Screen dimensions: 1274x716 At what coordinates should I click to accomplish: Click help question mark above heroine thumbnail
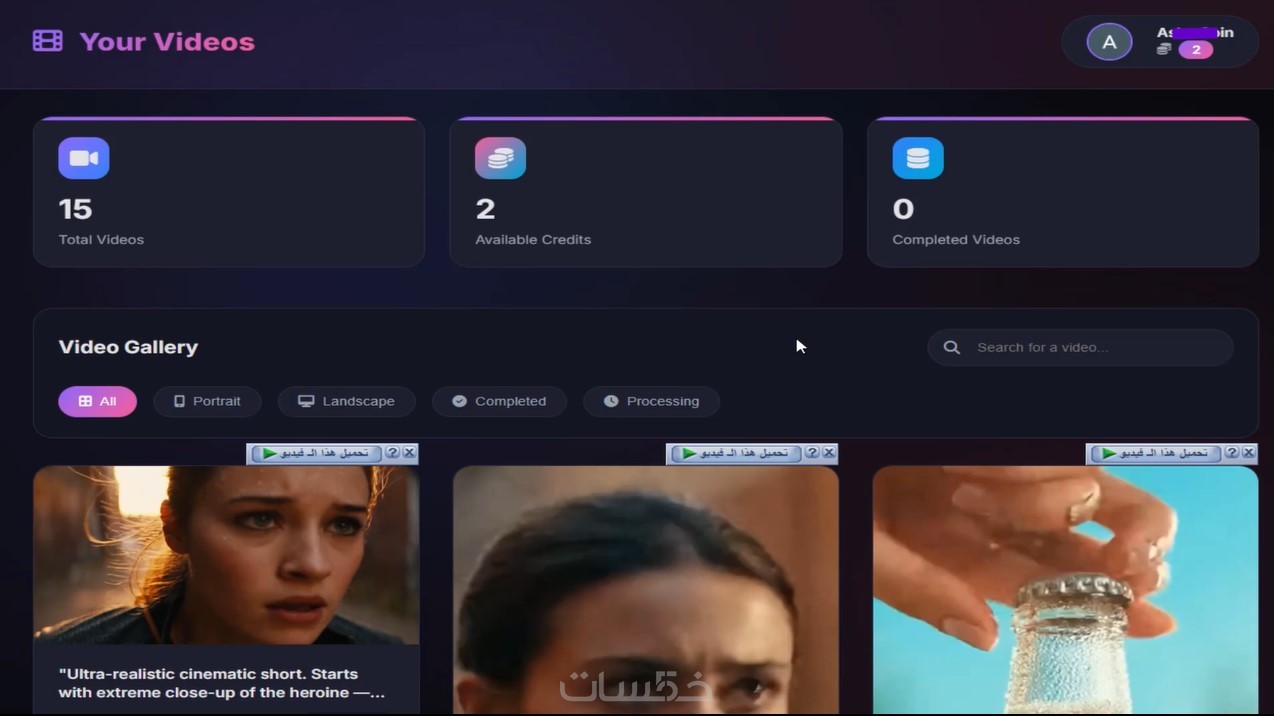393,453
